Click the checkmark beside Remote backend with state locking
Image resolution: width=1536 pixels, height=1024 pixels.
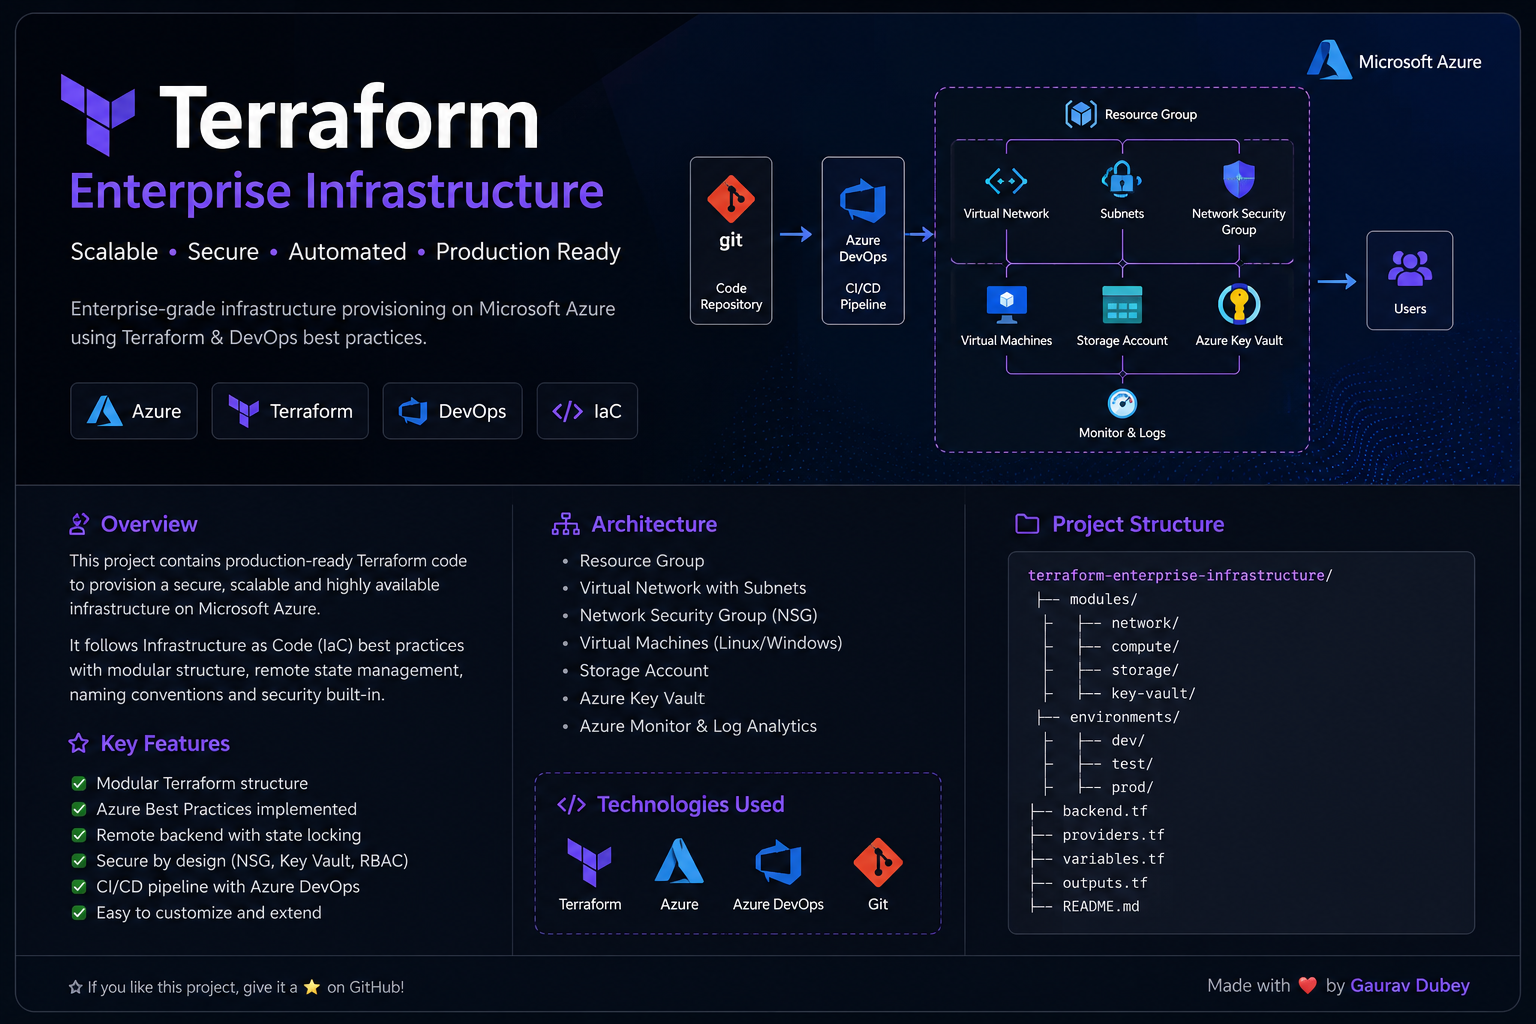pyautogui.click(x=78, y=835)
